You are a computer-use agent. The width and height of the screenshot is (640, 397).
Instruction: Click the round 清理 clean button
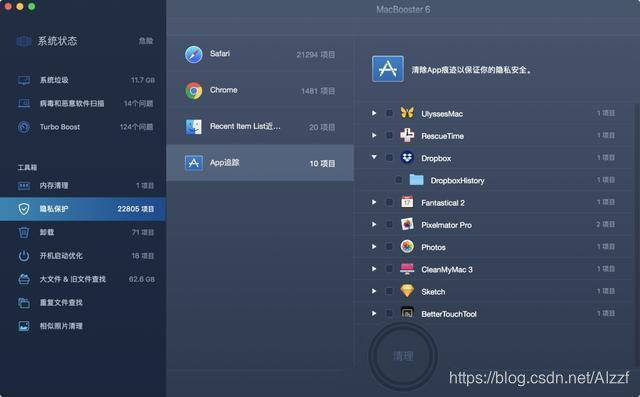pos(403,356)
